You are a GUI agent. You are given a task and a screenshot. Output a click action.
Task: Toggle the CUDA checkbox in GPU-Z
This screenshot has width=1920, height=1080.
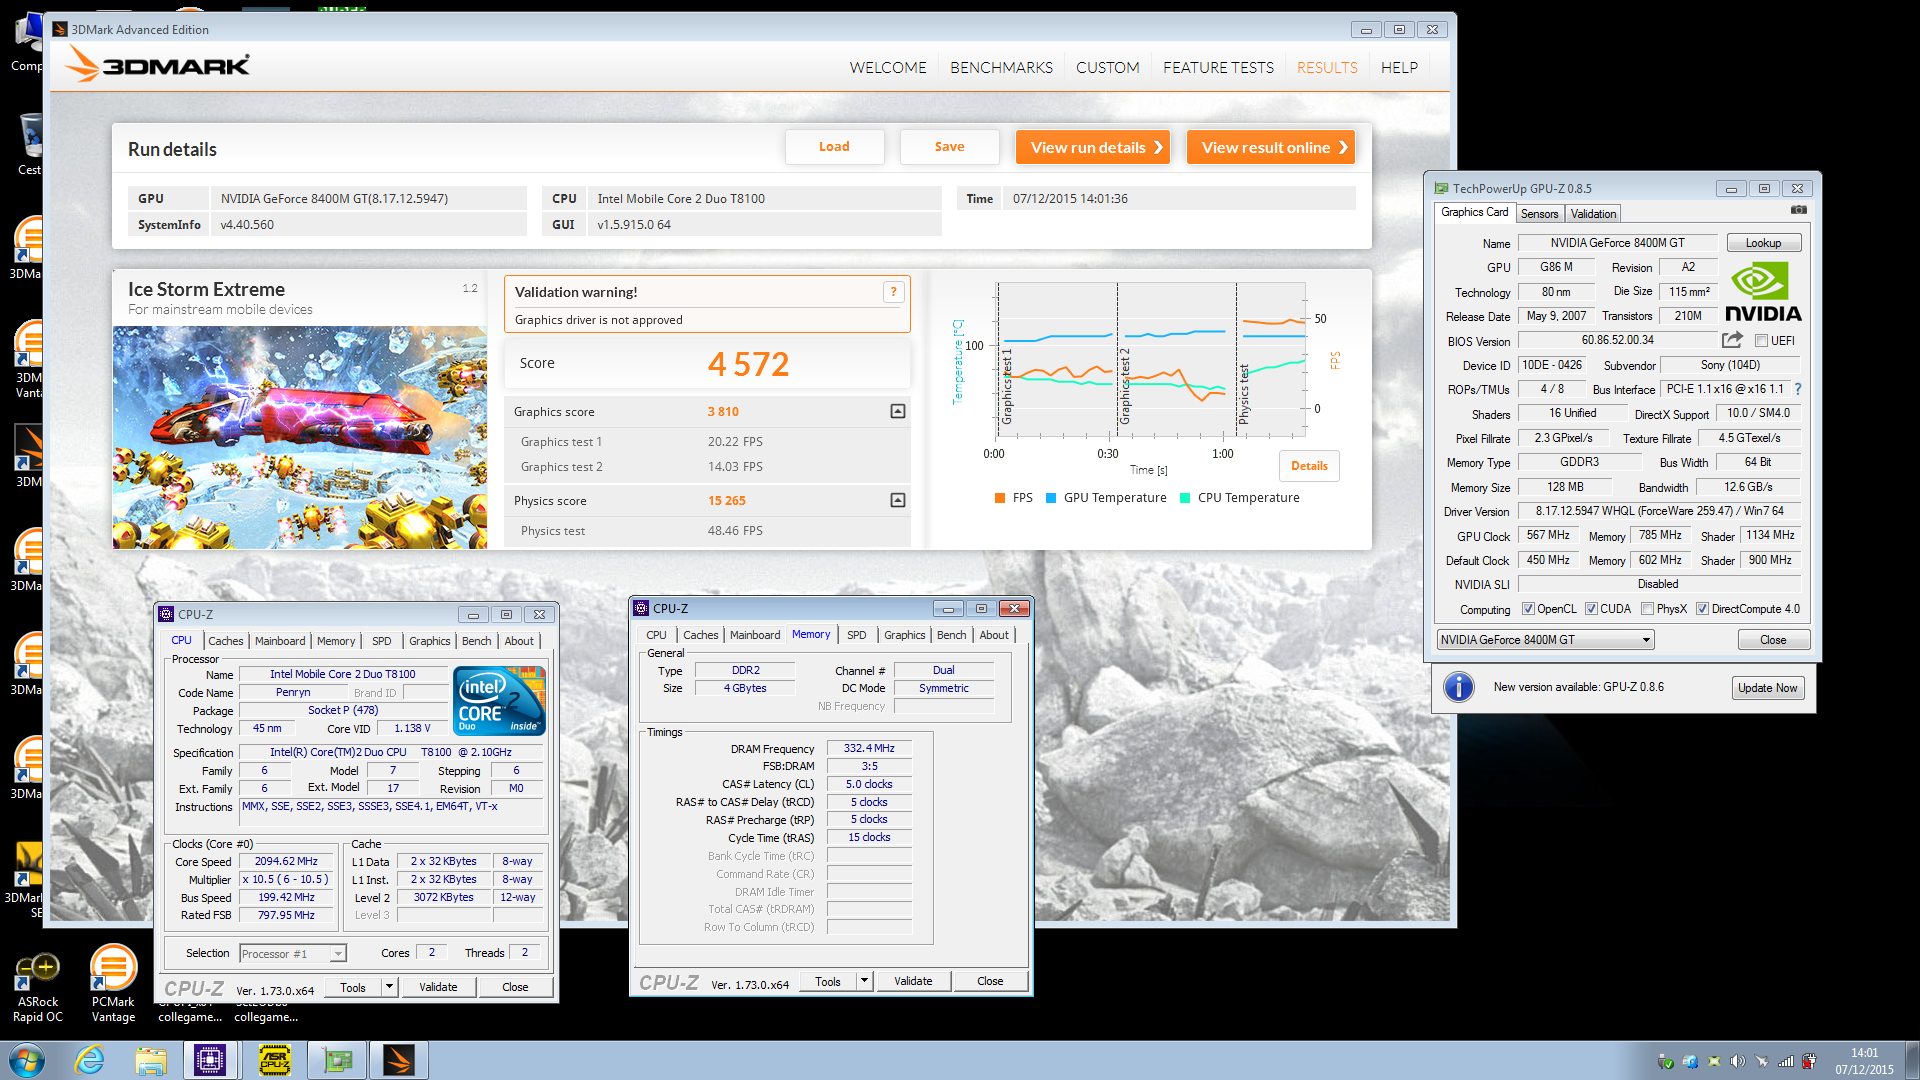[x=1591, y=609]
